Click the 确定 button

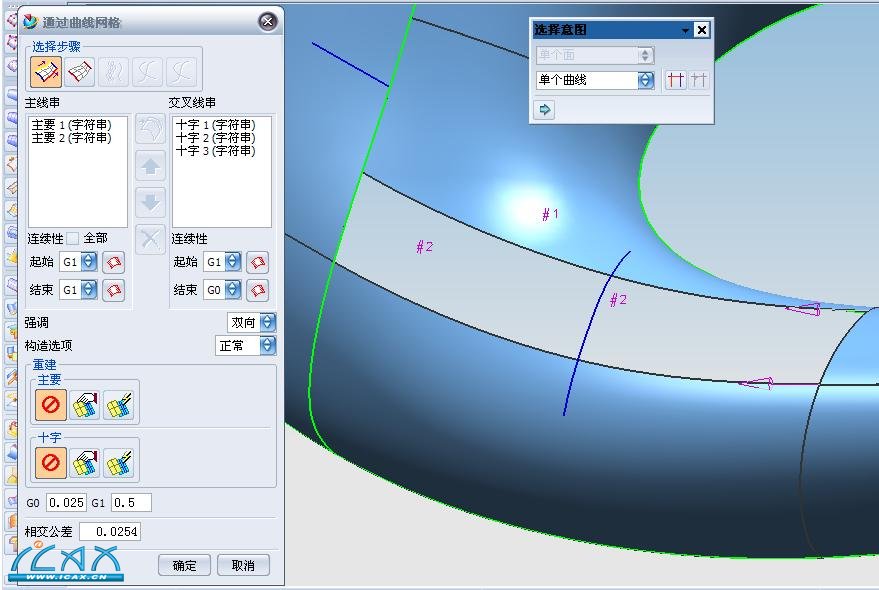coord(184,565)
